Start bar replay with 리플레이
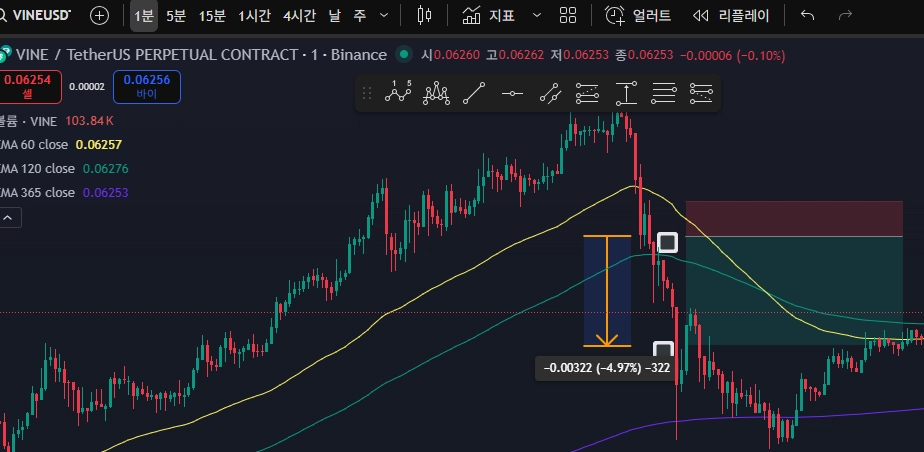 pos(731,15)
